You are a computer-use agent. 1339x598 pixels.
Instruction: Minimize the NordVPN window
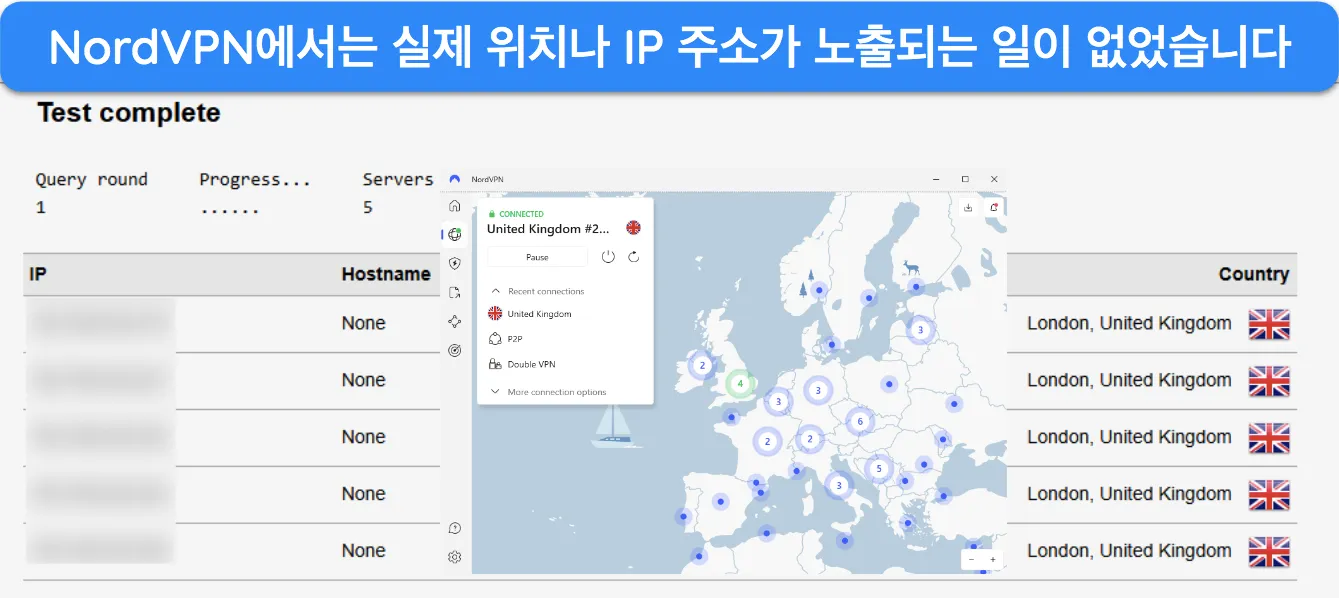coord(936,179)
